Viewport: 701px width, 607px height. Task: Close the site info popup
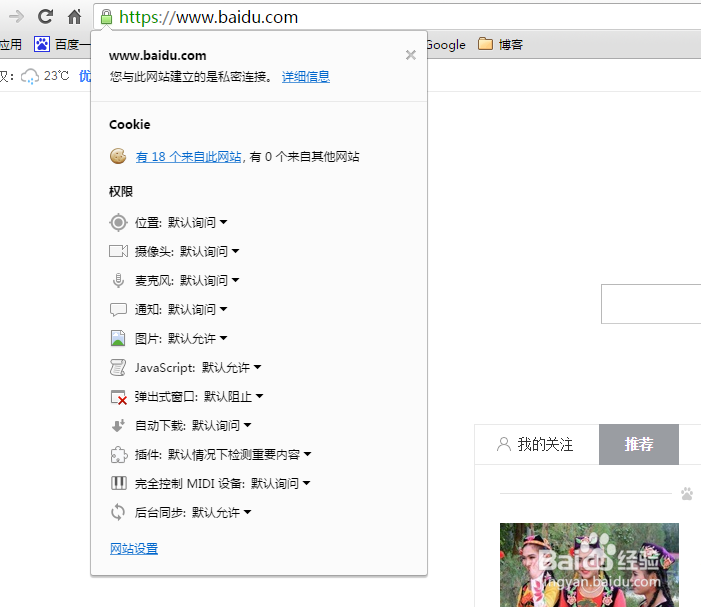click(x=410, y=55)
